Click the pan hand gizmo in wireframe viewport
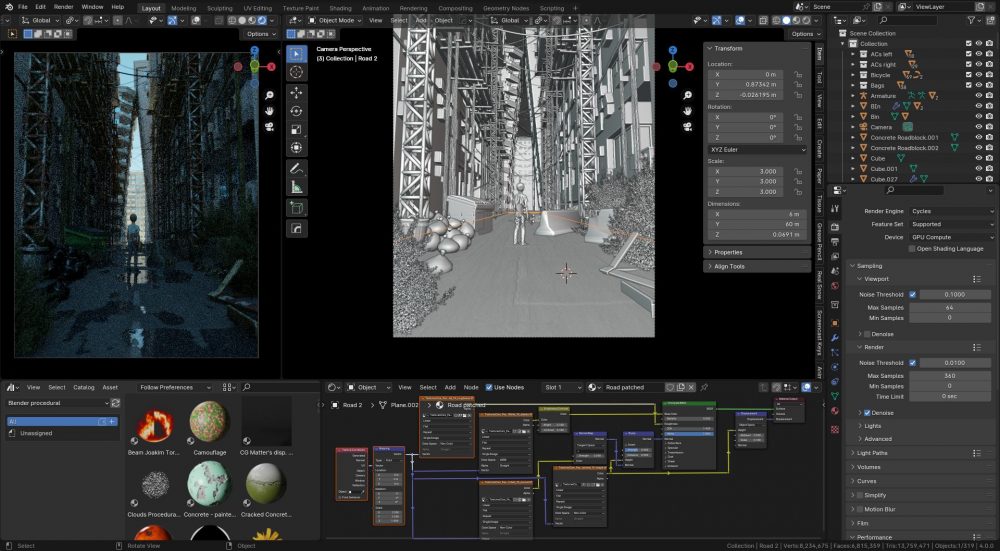Image resolution: width=1000 pixels, height=551 pixels. point(688,111)
